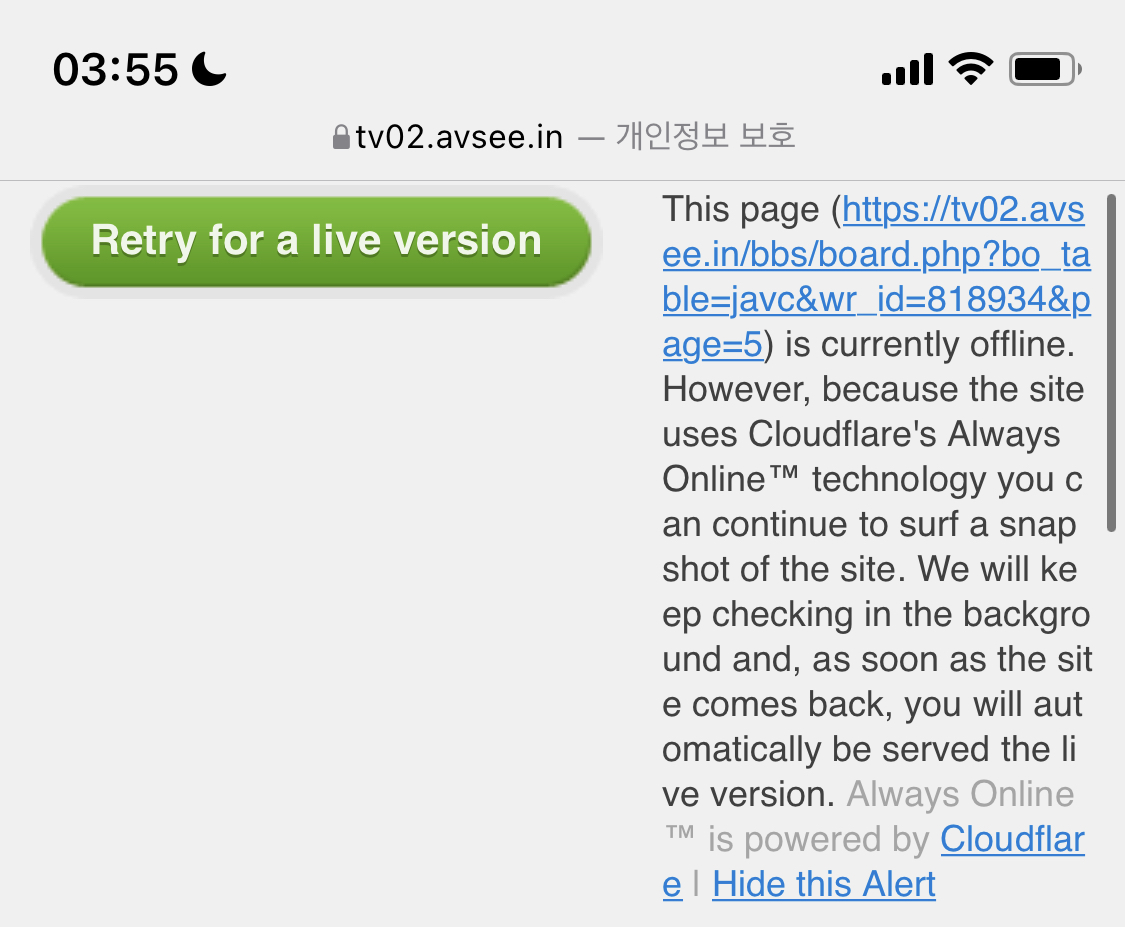Tap the 03:55 clock in status bar

[x=116, y=70]
